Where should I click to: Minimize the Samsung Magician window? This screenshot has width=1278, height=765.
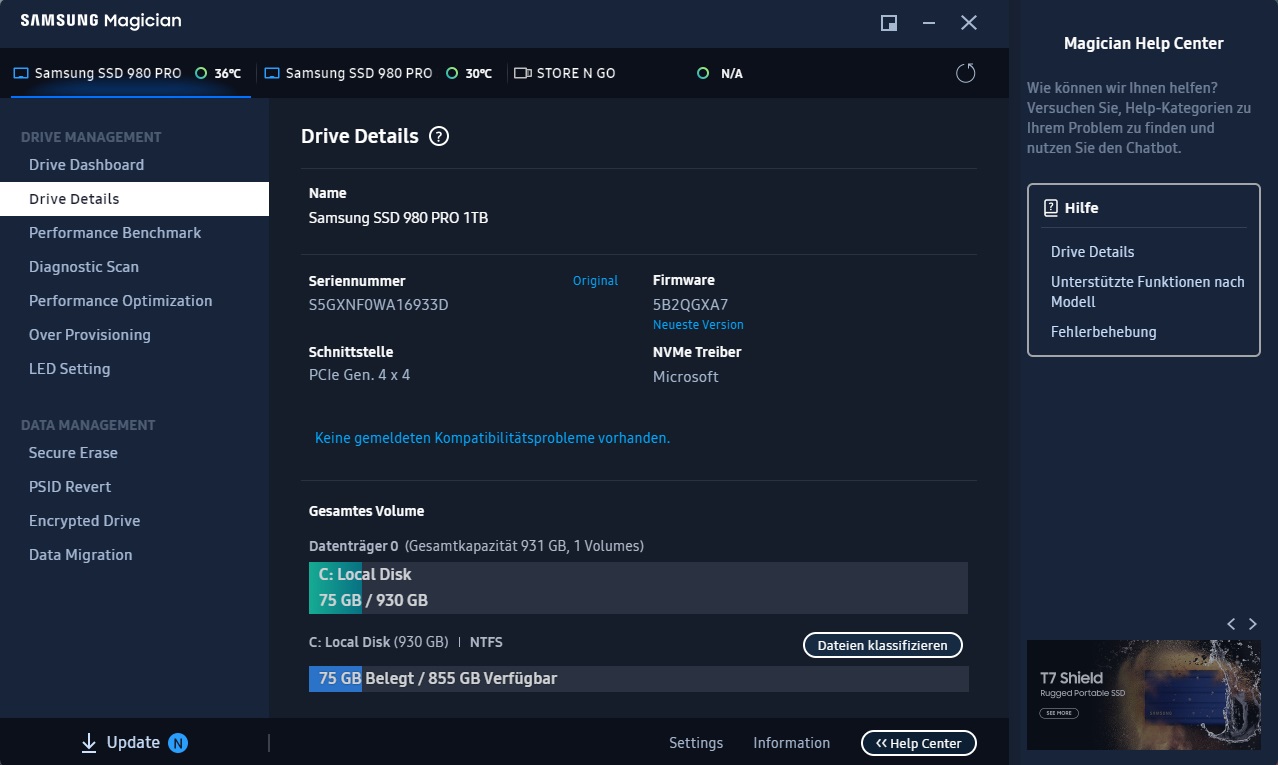(929, 23)
